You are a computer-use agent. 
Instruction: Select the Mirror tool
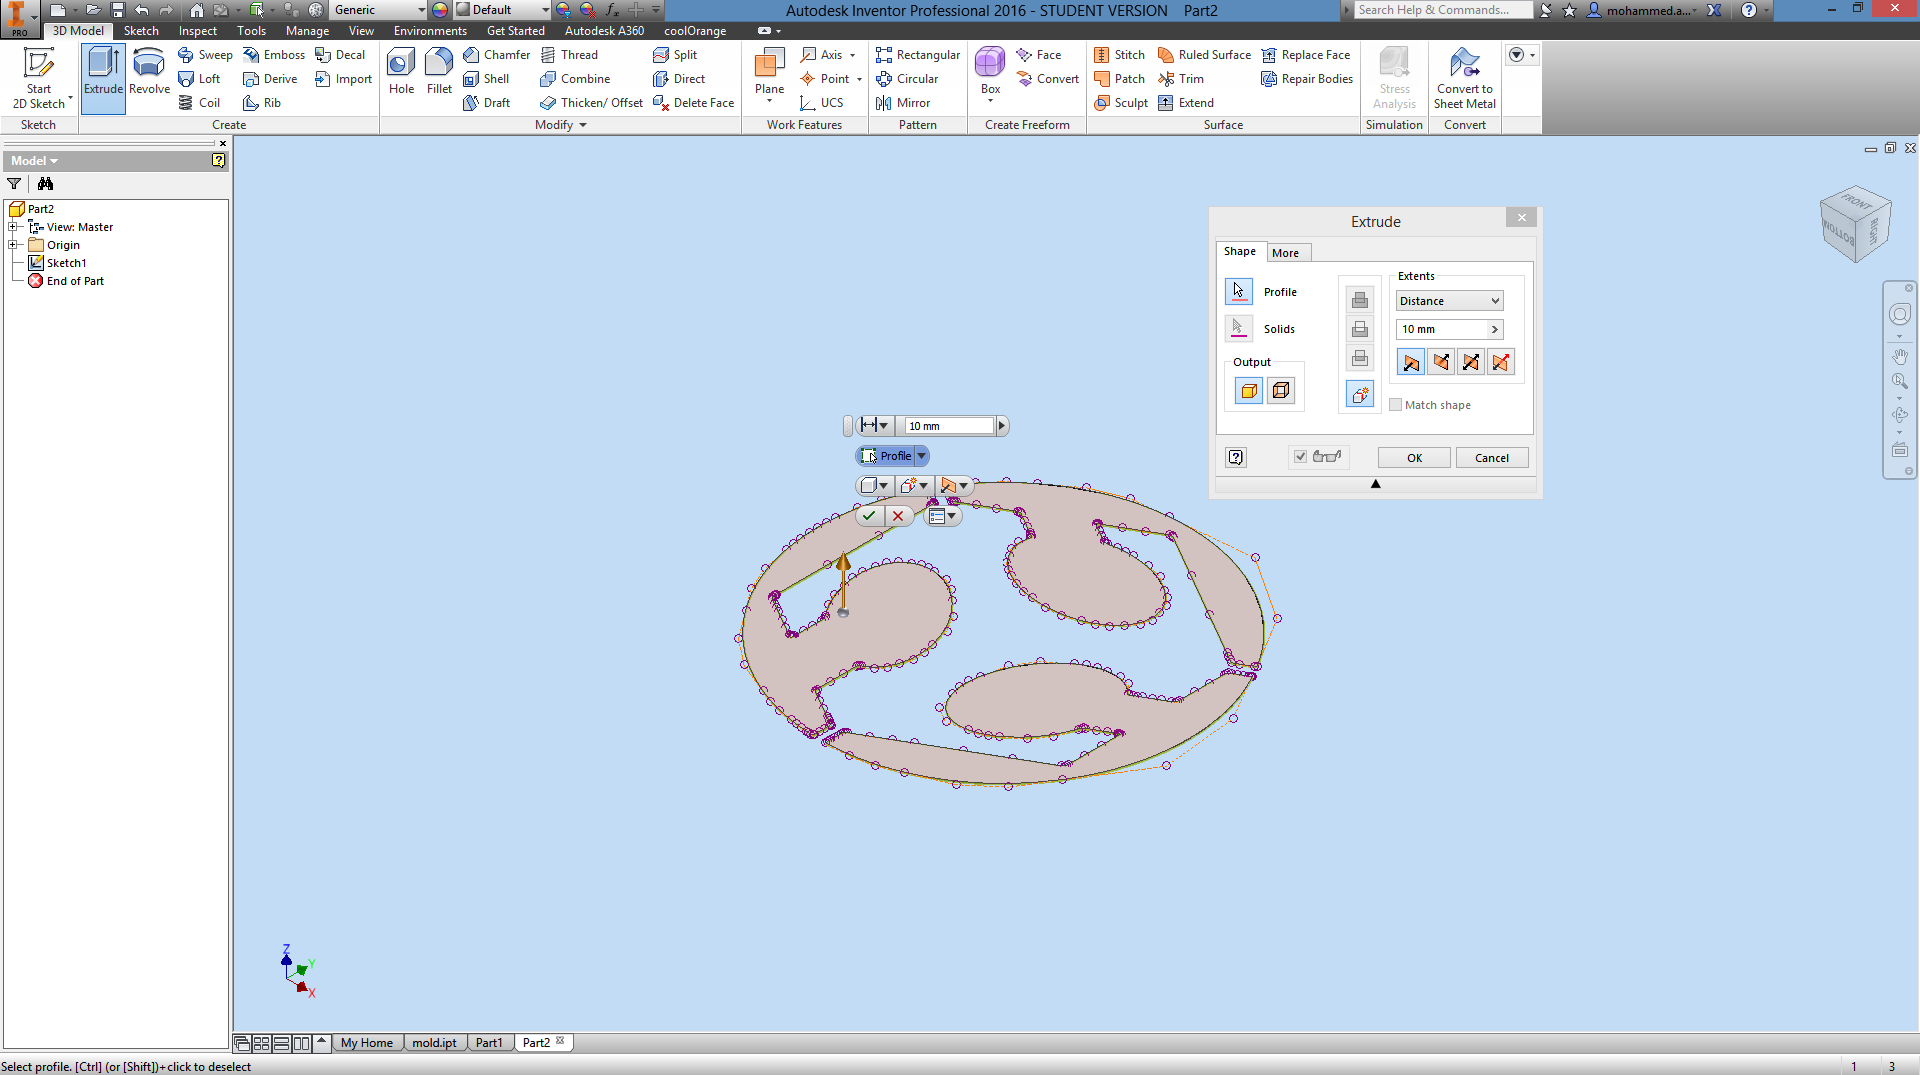coord(902,103)
